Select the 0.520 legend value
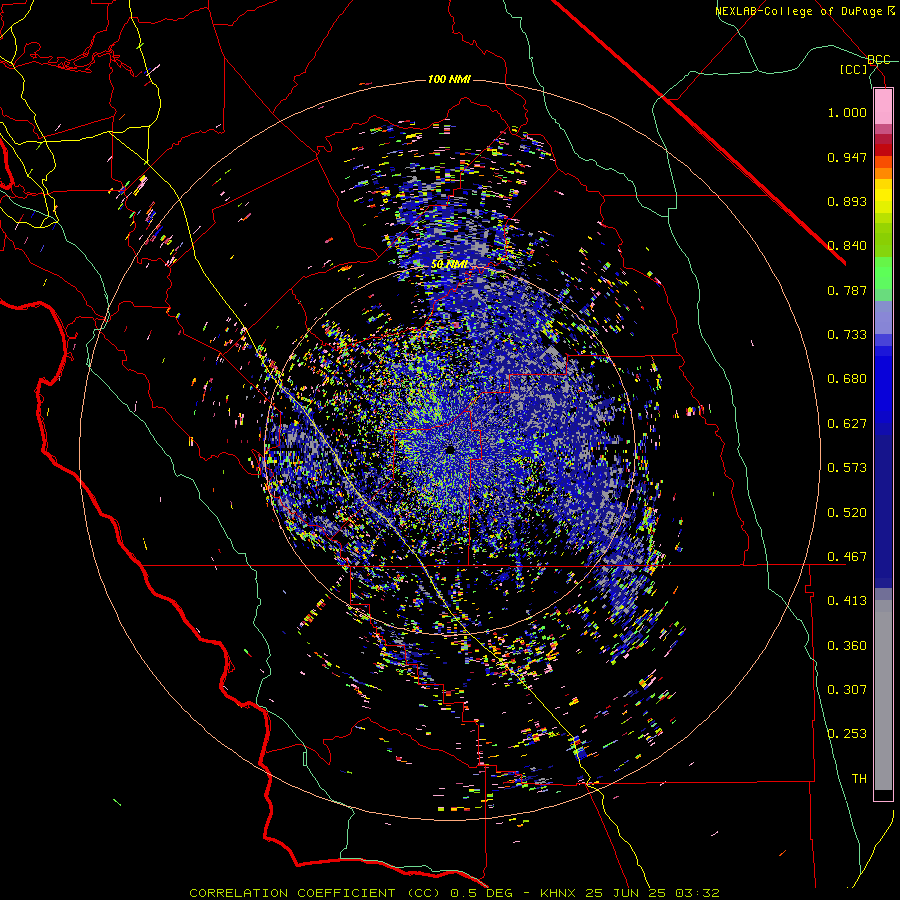 847,513
